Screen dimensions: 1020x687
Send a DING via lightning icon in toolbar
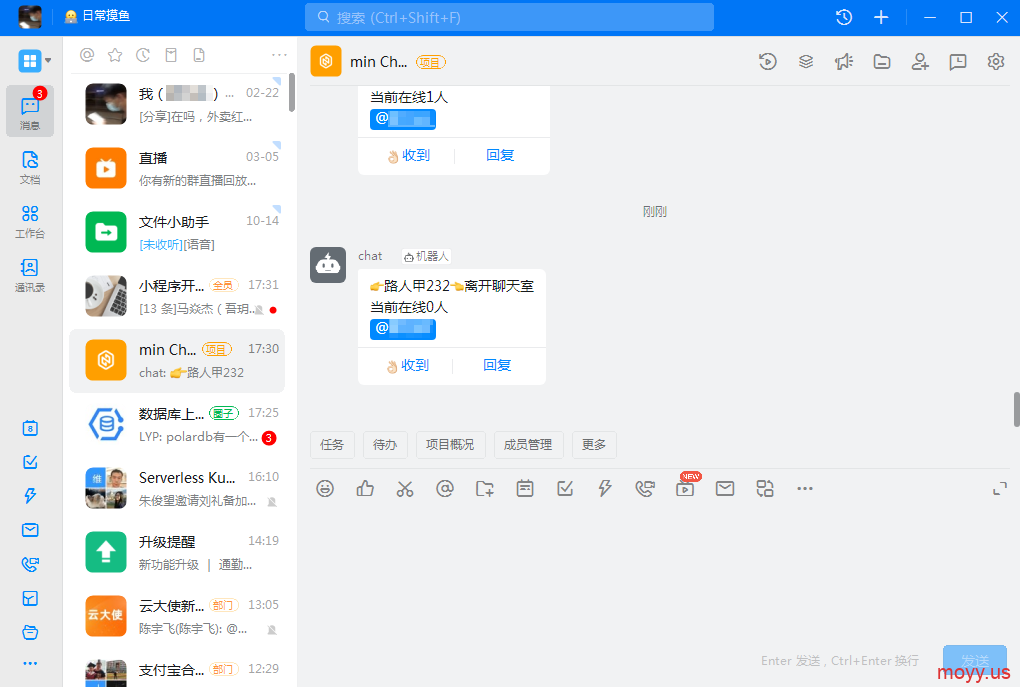(x=605, y=488)
